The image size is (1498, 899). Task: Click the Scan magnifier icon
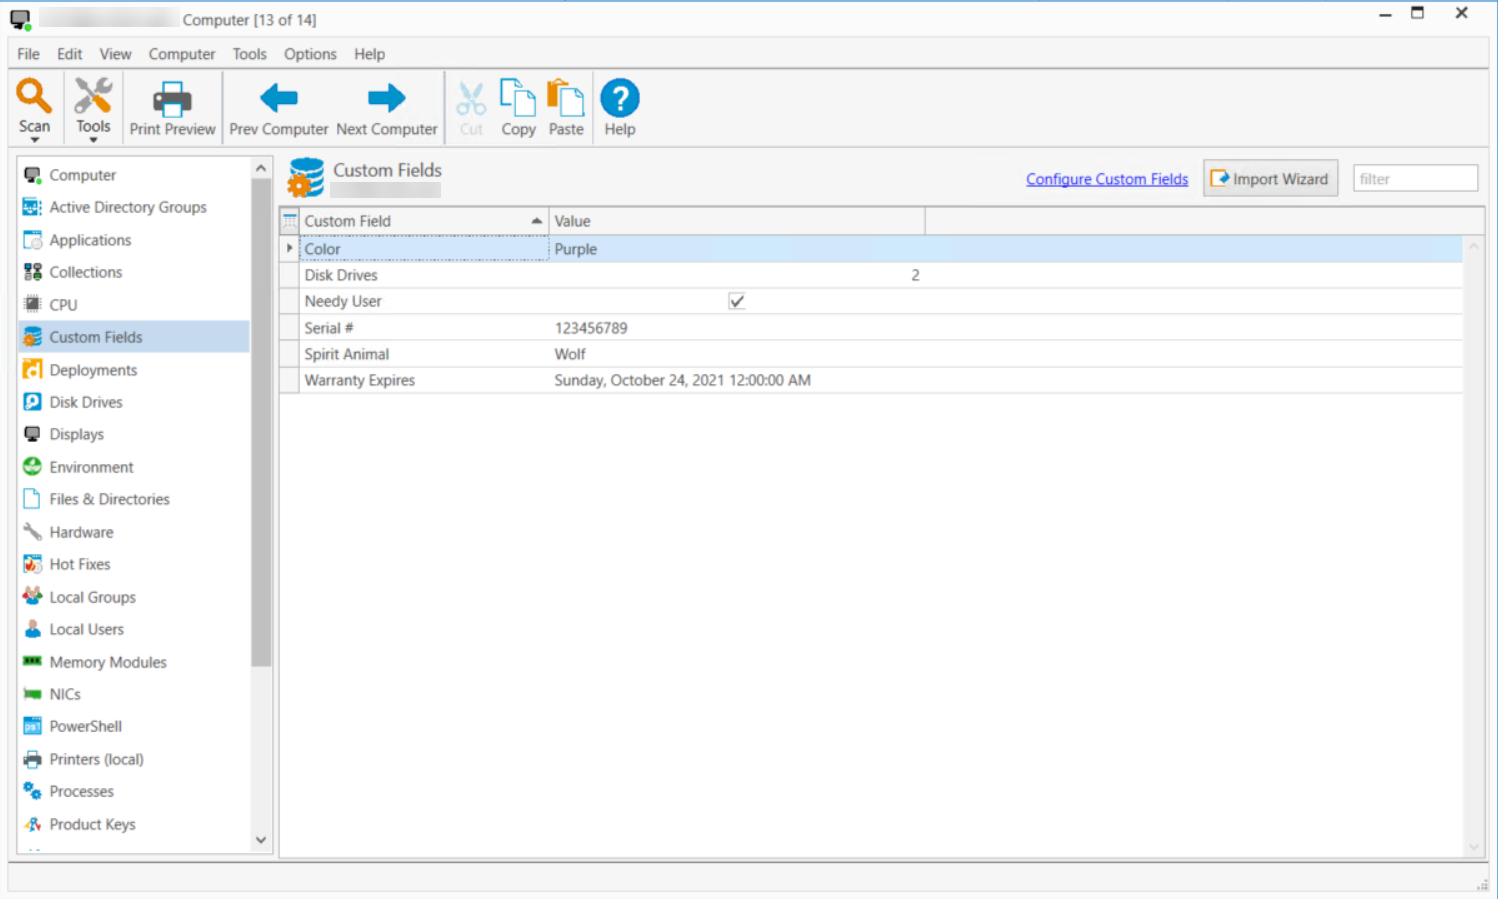pos(33,96)
